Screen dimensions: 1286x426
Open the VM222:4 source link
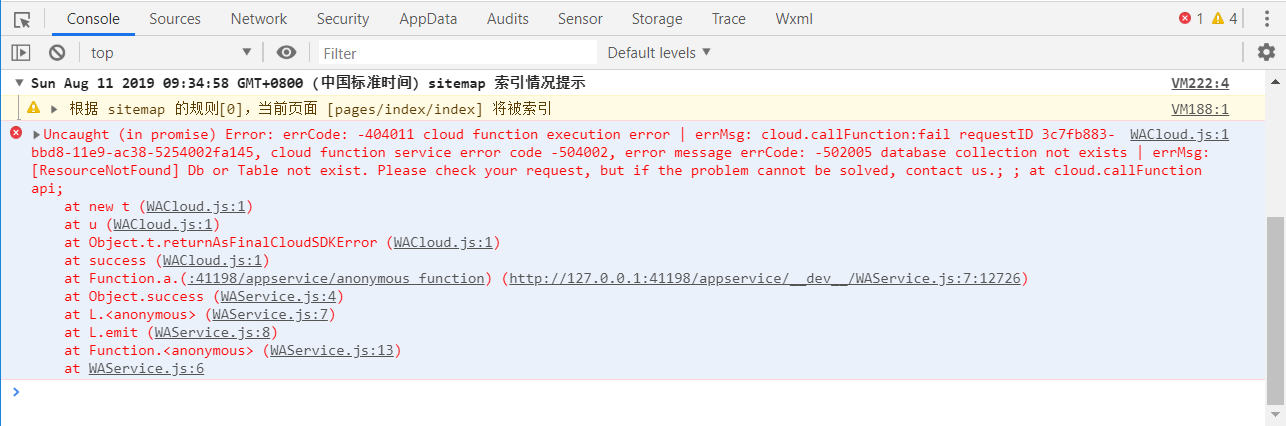1200,84
